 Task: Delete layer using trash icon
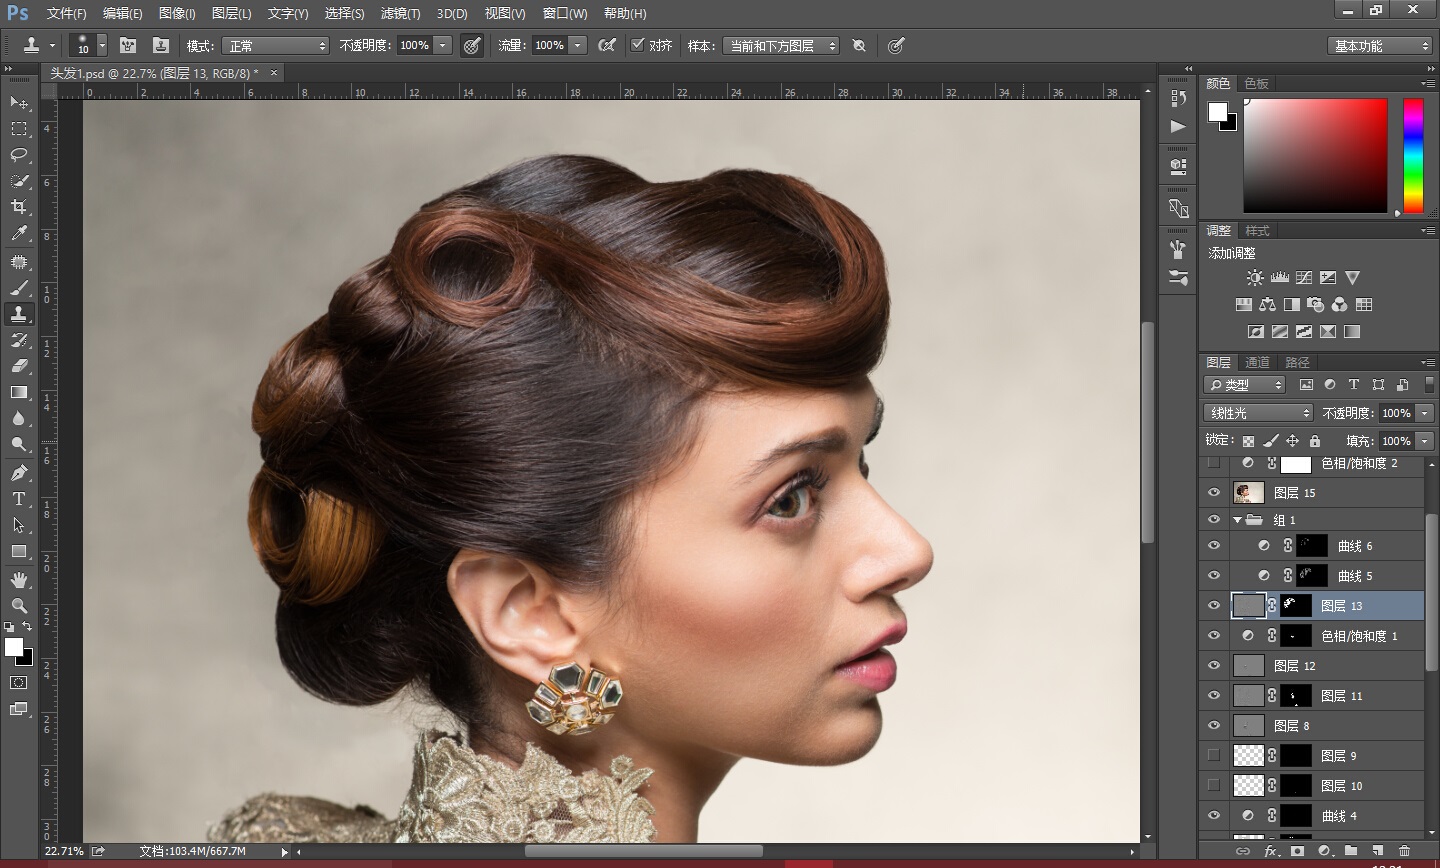[1404, 851]
